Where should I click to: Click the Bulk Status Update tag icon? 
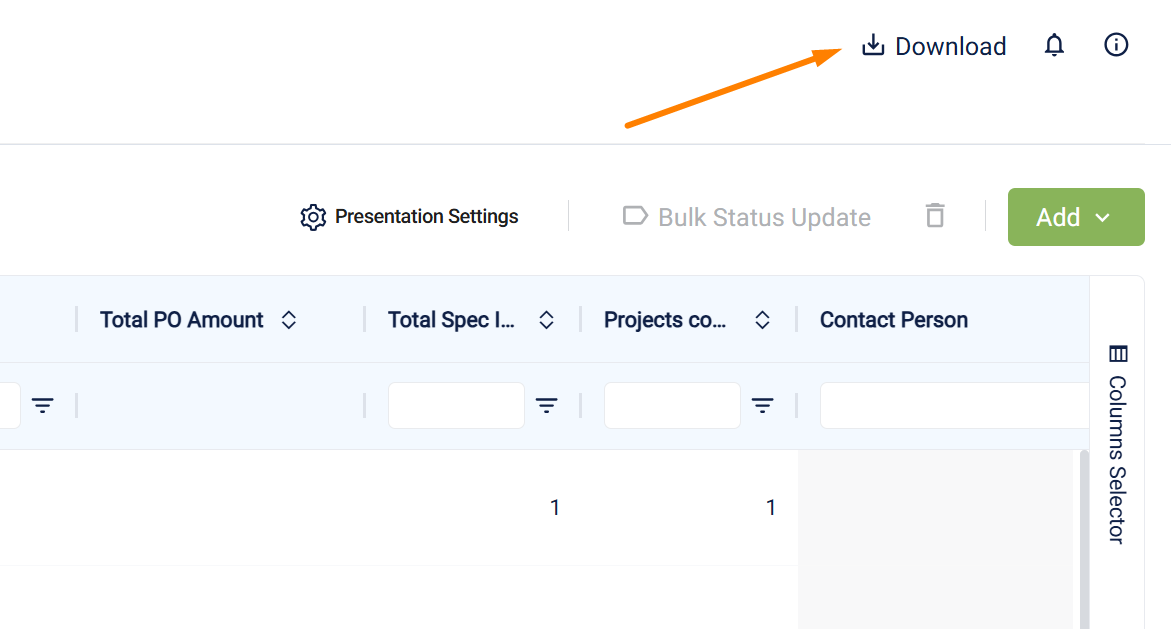click(635, 216)
